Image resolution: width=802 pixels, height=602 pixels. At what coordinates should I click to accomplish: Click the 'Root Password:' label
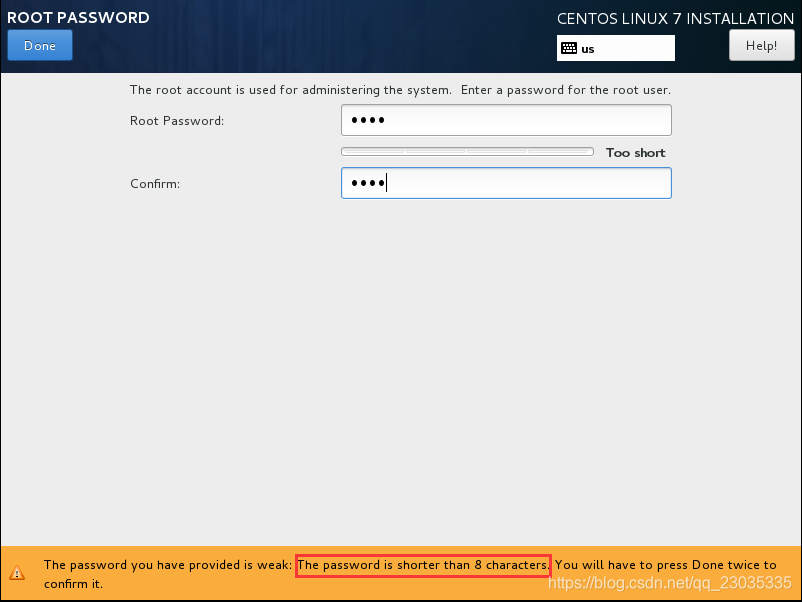click(x=177, y=121)
